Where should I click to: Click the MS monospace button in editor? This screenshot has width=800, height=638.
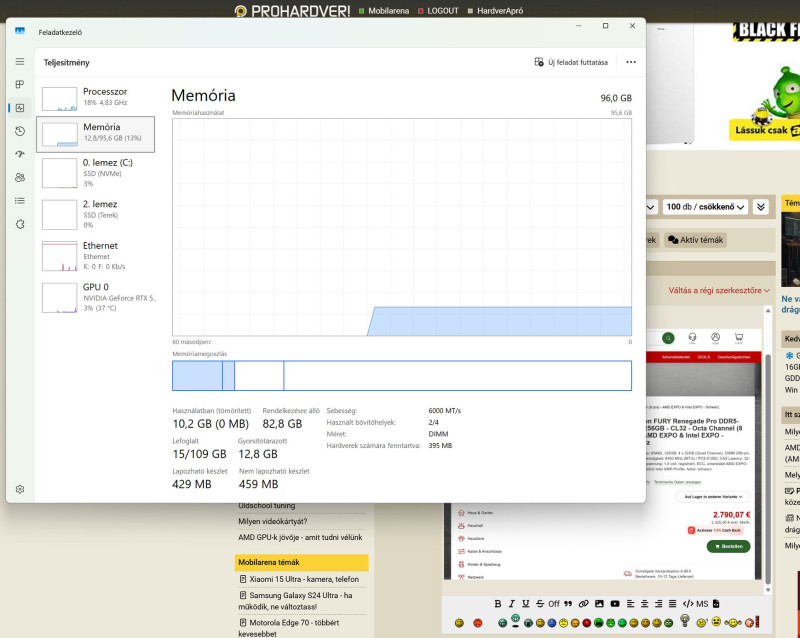pyautogui.click(x=702, y=604)
